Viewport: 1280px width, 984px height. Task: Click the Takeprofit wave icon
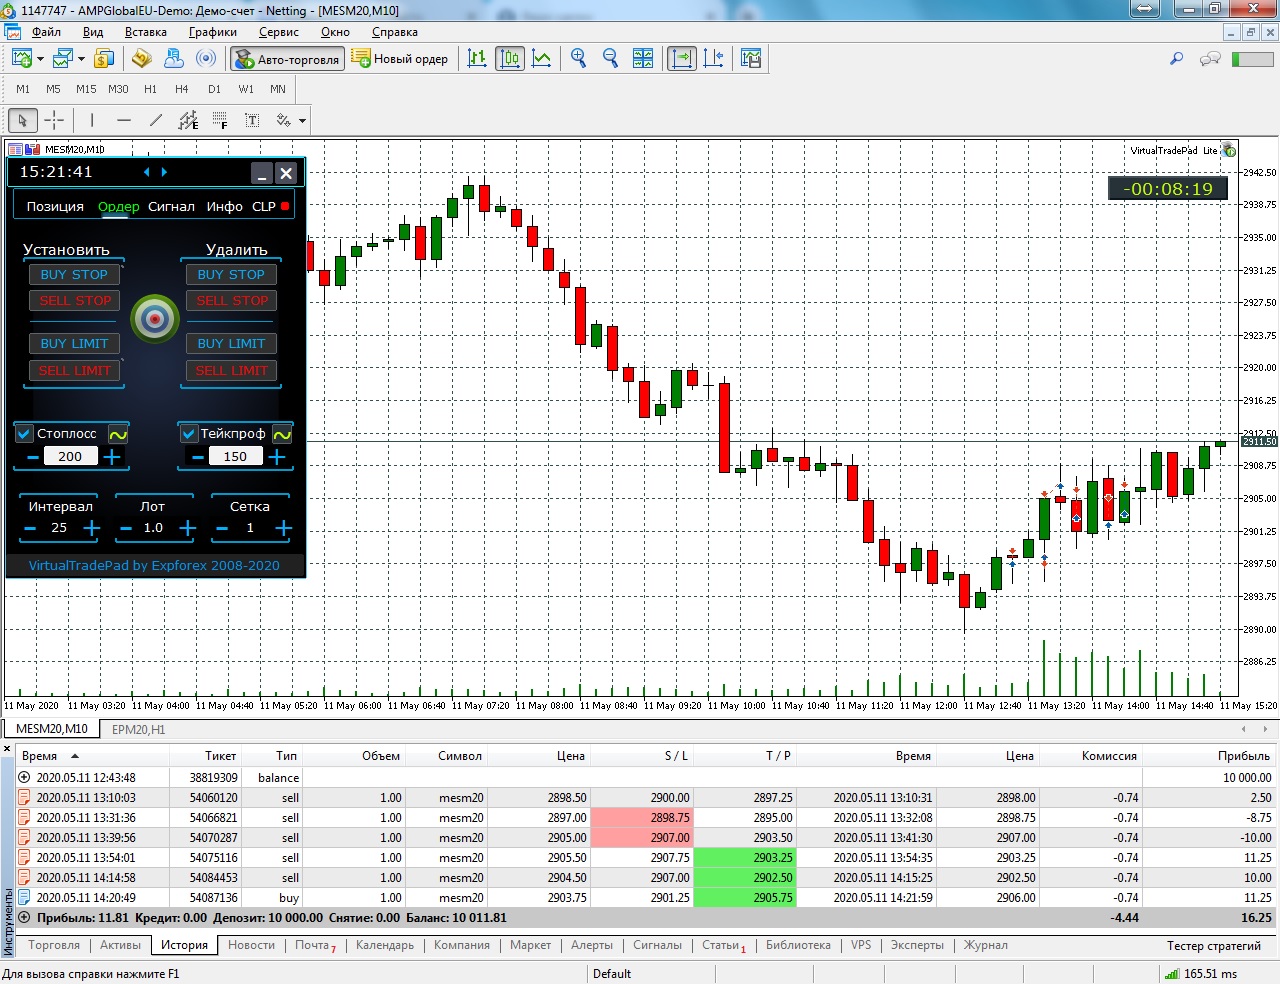tap(283, 434)
